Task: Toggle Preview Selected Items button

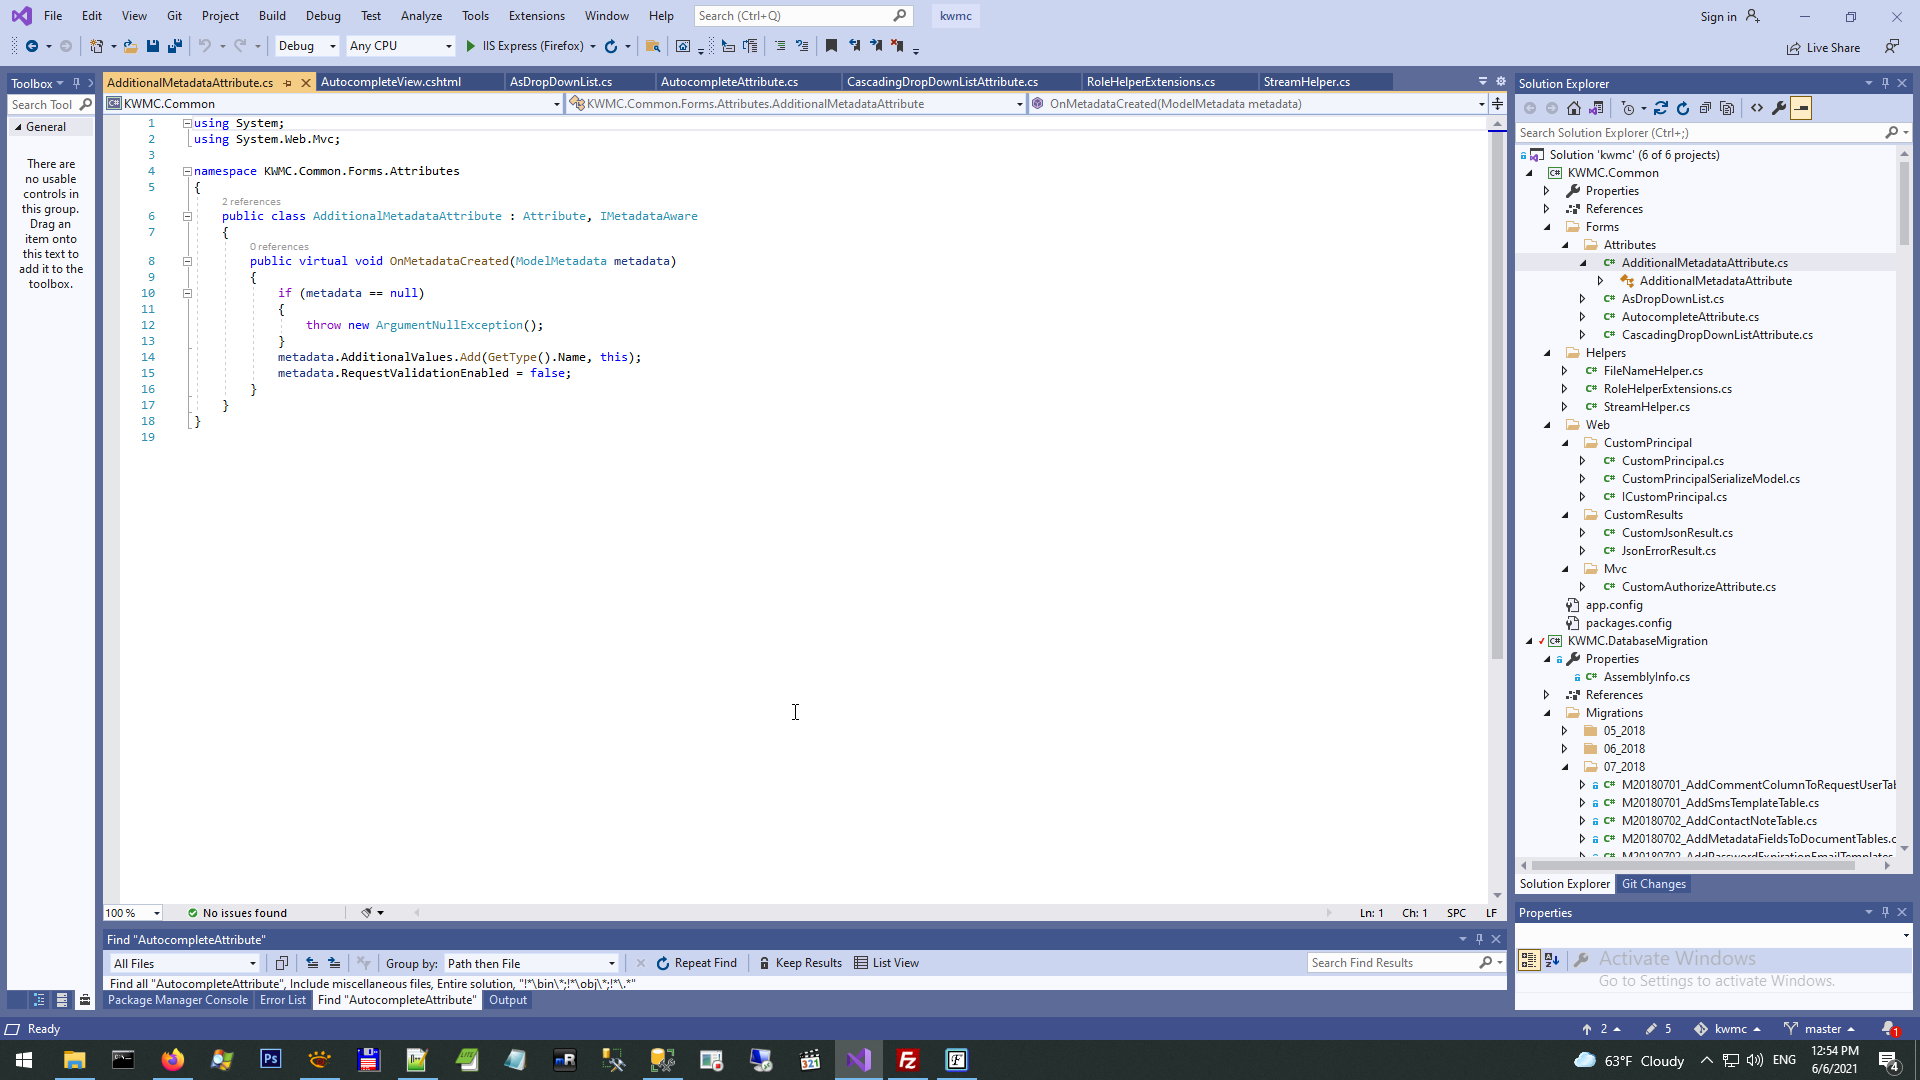Action: click(x=1801, y=108)
